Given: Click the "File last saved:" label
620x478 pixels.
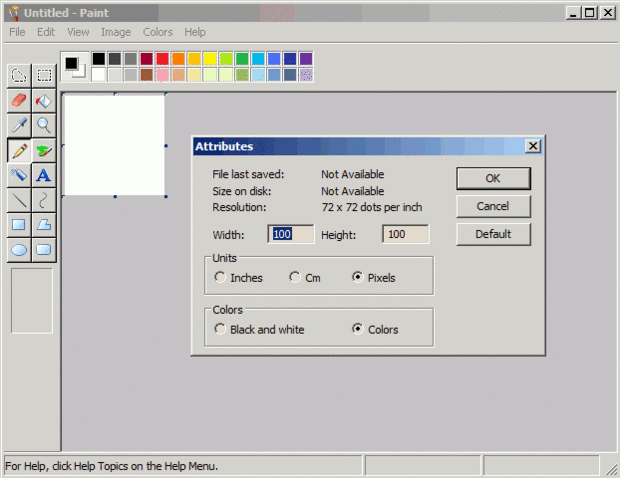Looking at the screenshot, I should 248,174.
